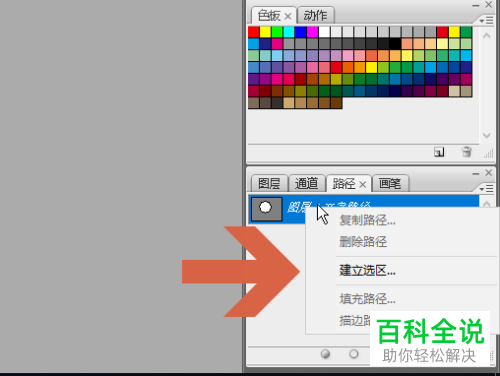The height and width of the screenshot is (376, 500).
Task: Choose 建立选区... from context menu
Action: click(x=367, y=271)
